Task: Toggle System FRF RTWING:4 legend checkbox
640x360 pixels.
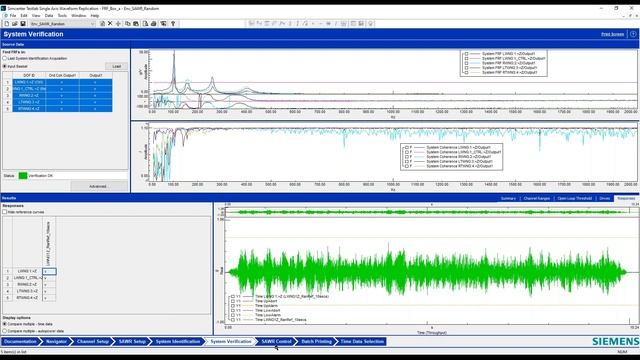Action: (x=466, y=73)
